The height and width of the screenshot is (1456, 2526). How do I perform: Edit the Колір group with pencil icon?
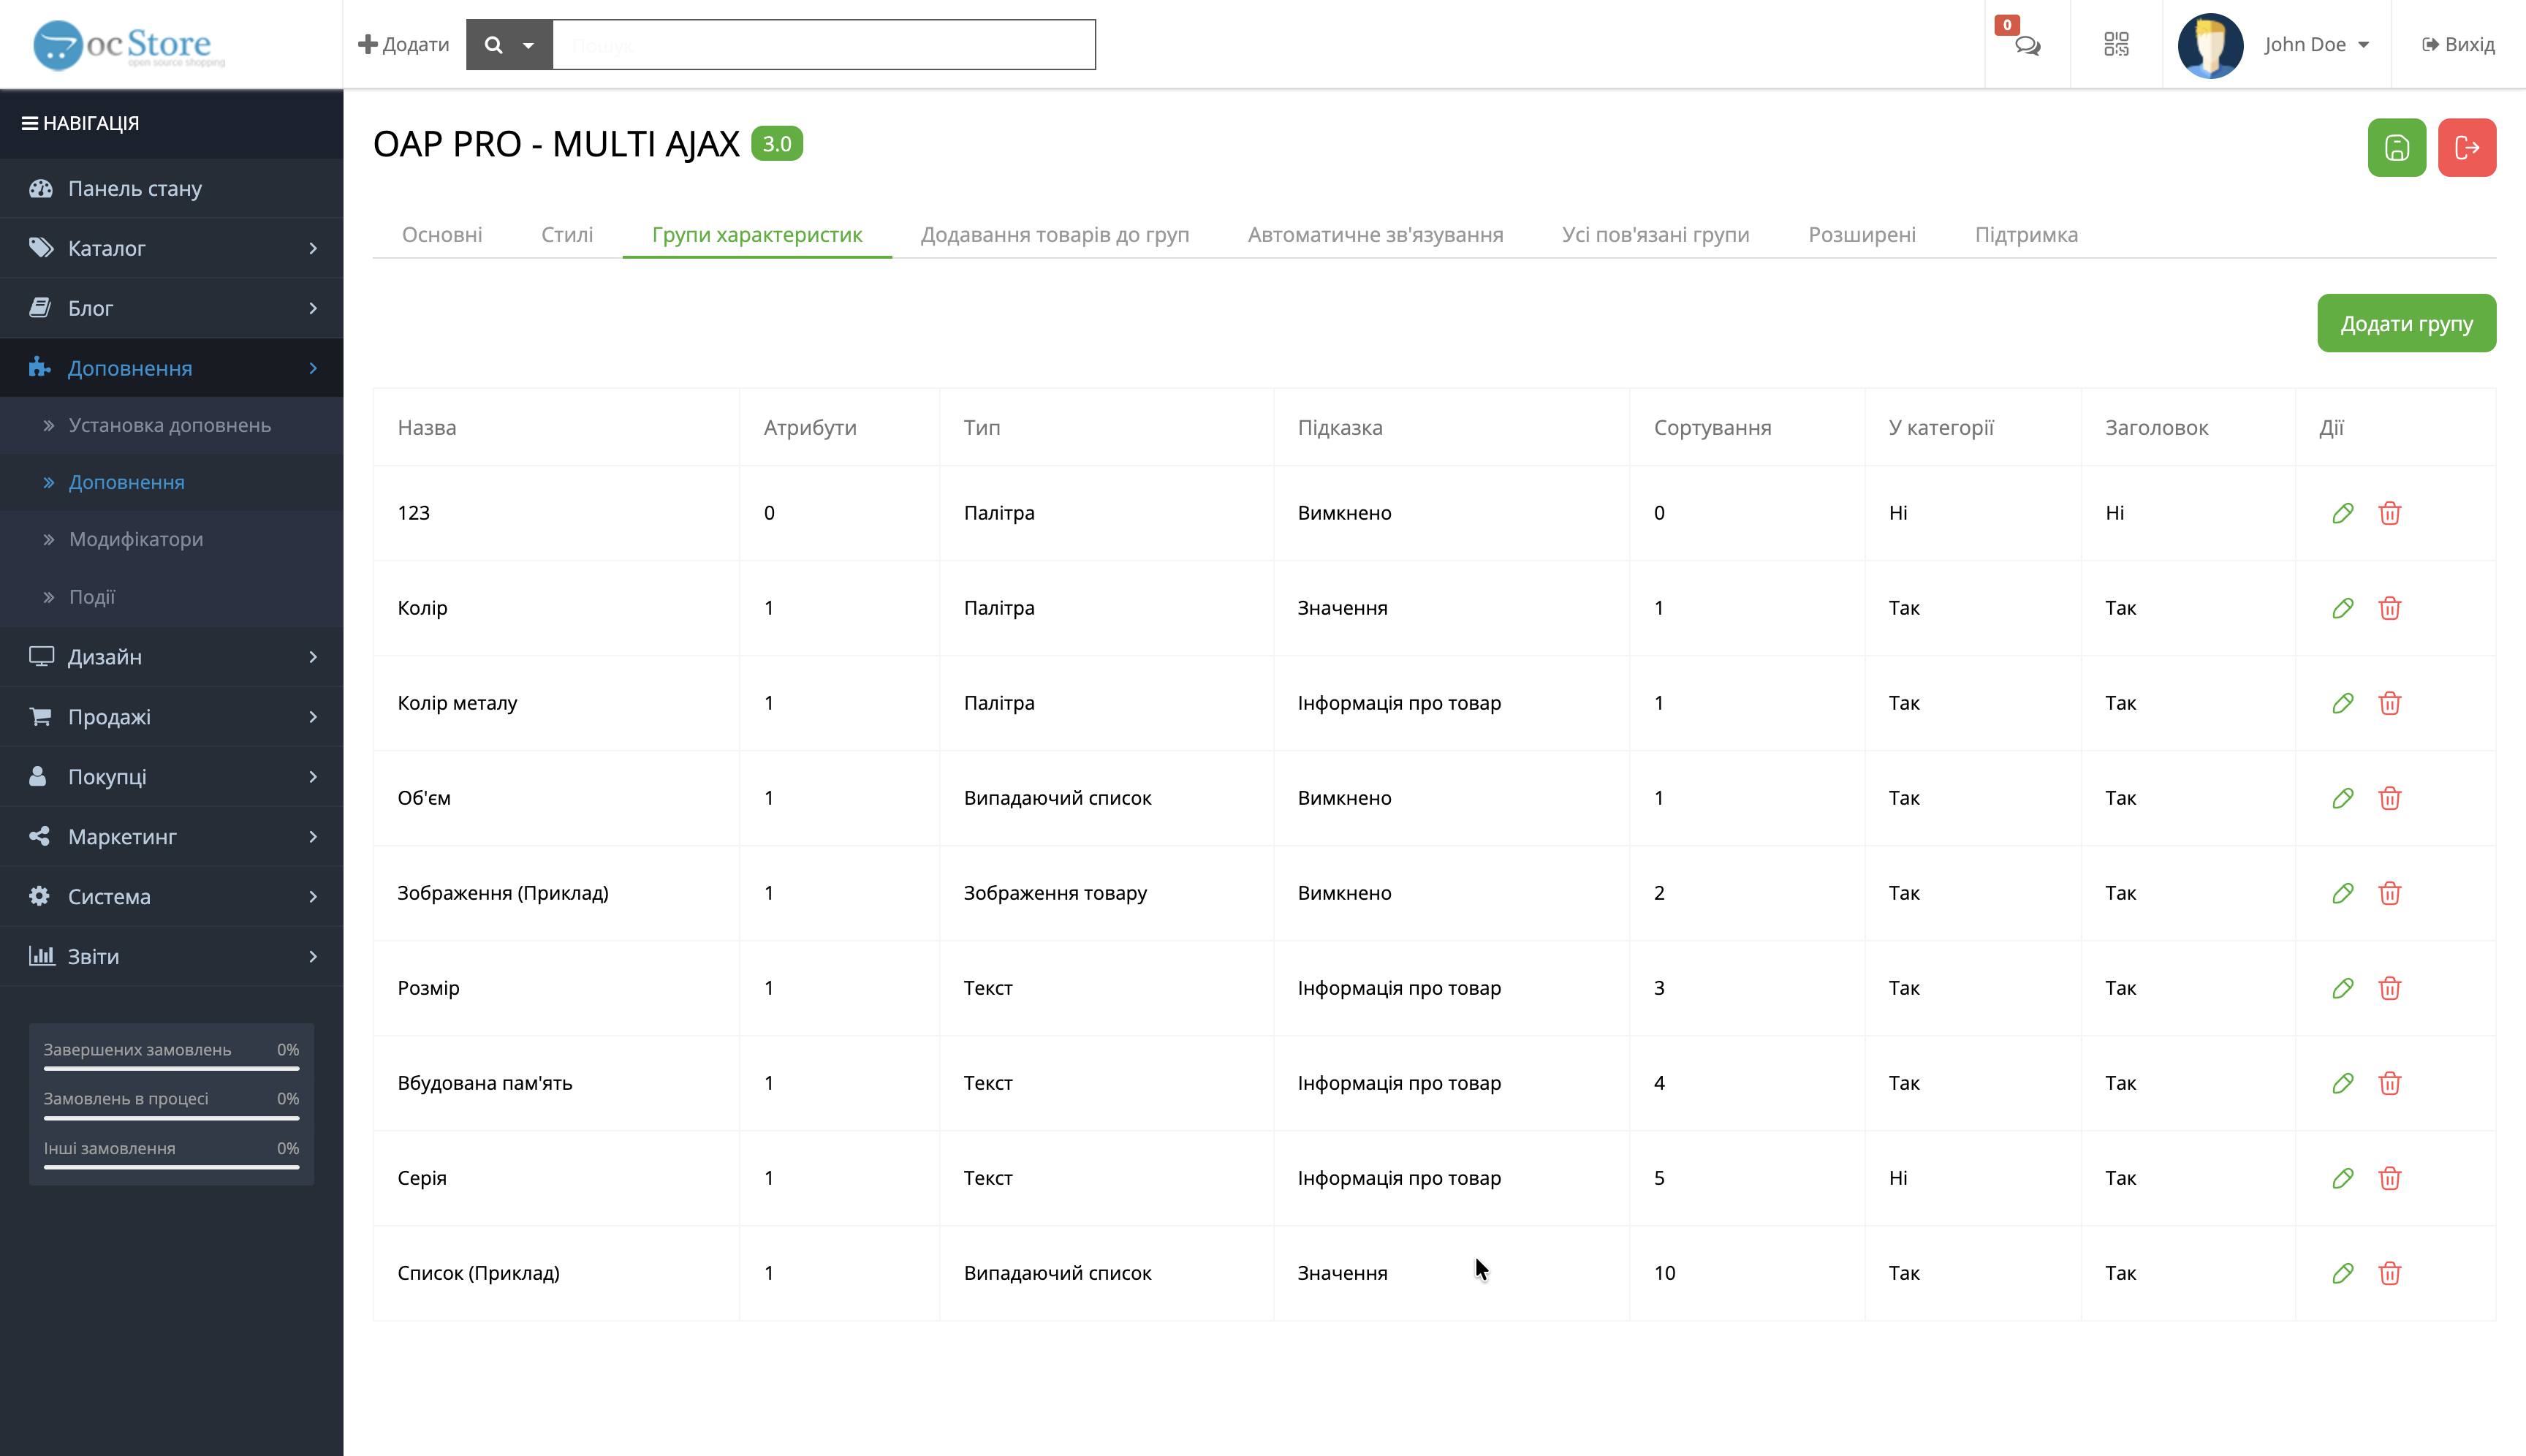pos(2342,608)
